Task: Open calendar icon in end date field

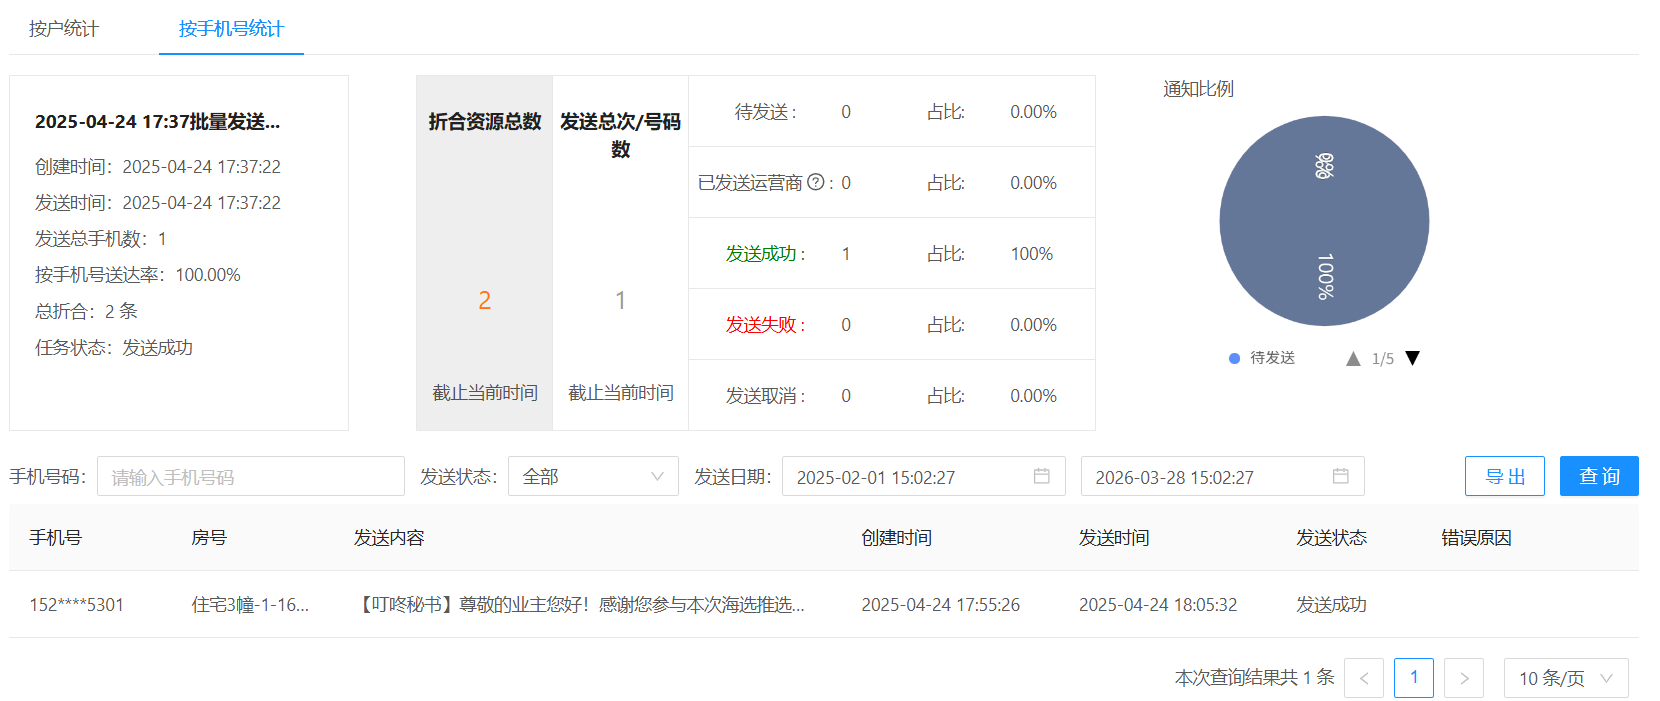Action: click(x=1340, y=476)
